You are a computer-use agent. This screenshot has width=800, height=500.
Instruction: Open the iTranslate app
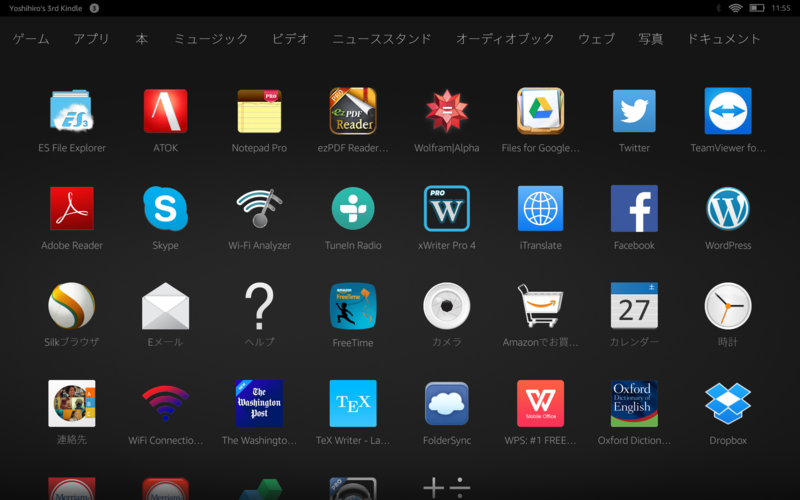[x=540, y=208]
